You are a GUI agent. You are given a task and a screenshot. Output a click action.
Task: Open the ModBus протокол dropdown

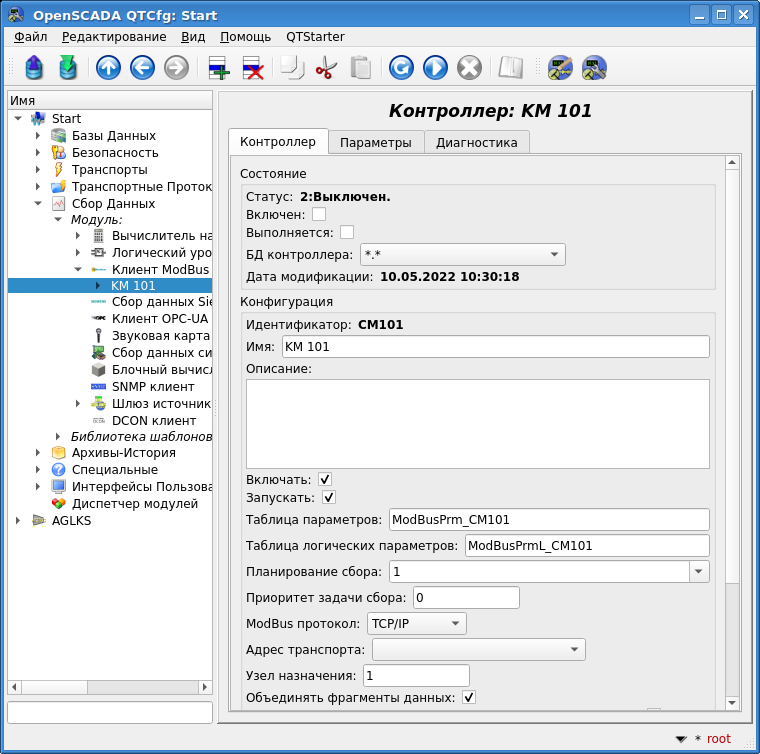click(x=416, y=624)
